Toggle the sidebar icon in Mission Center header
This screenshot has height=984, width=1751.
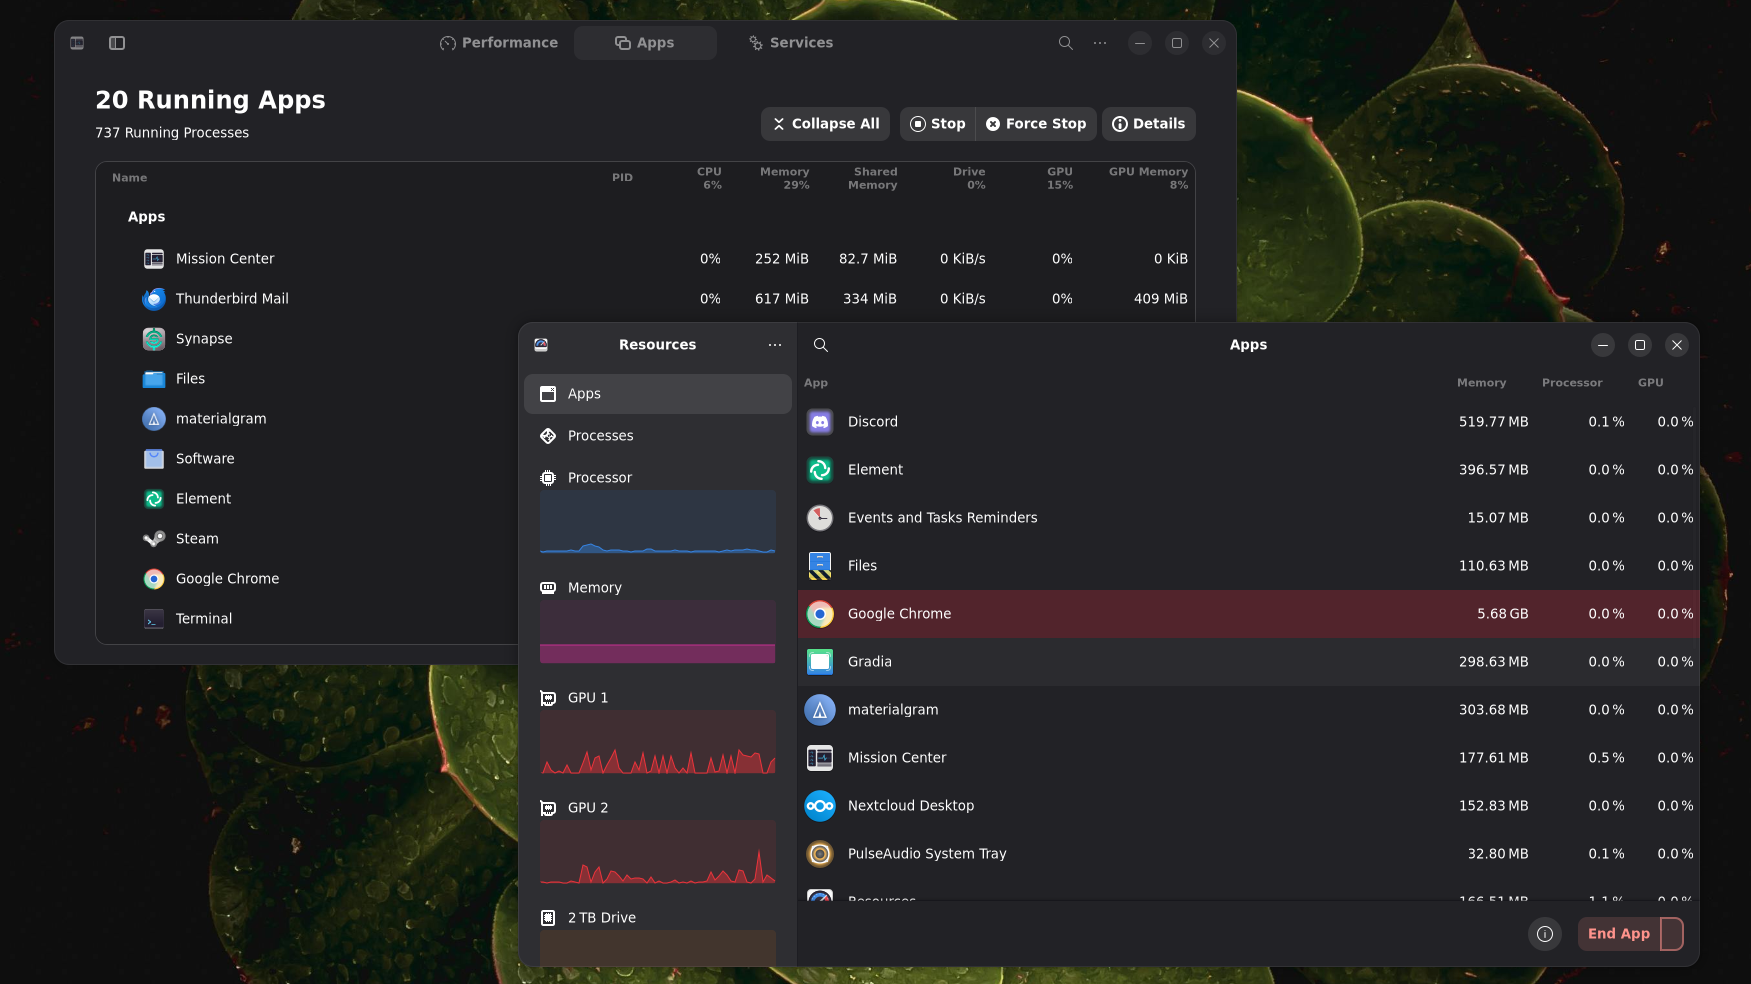117,43
